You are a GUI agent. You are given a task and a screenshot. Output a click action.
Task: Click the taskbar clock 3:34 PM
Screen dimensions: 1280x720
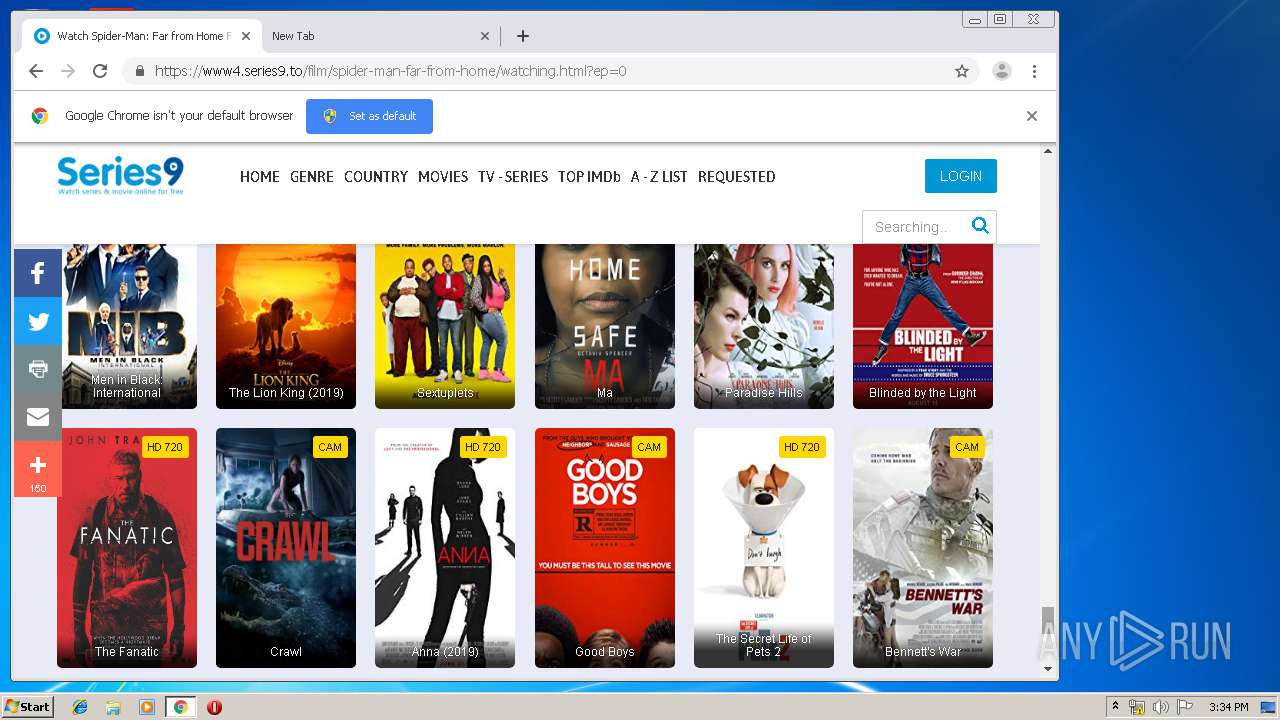click(x=1228, y=707)
